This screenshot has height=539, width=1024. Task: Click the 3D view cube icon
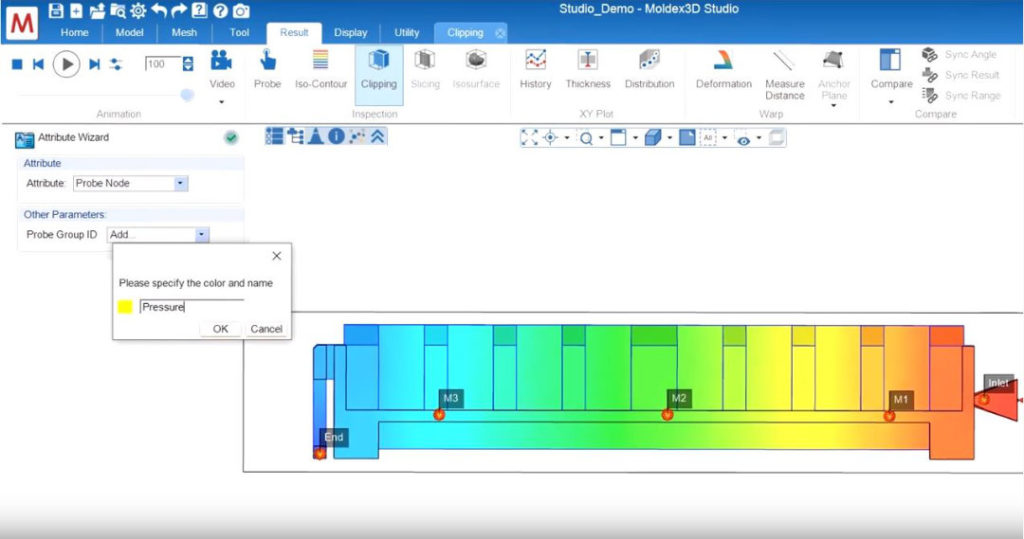(652, 138)
